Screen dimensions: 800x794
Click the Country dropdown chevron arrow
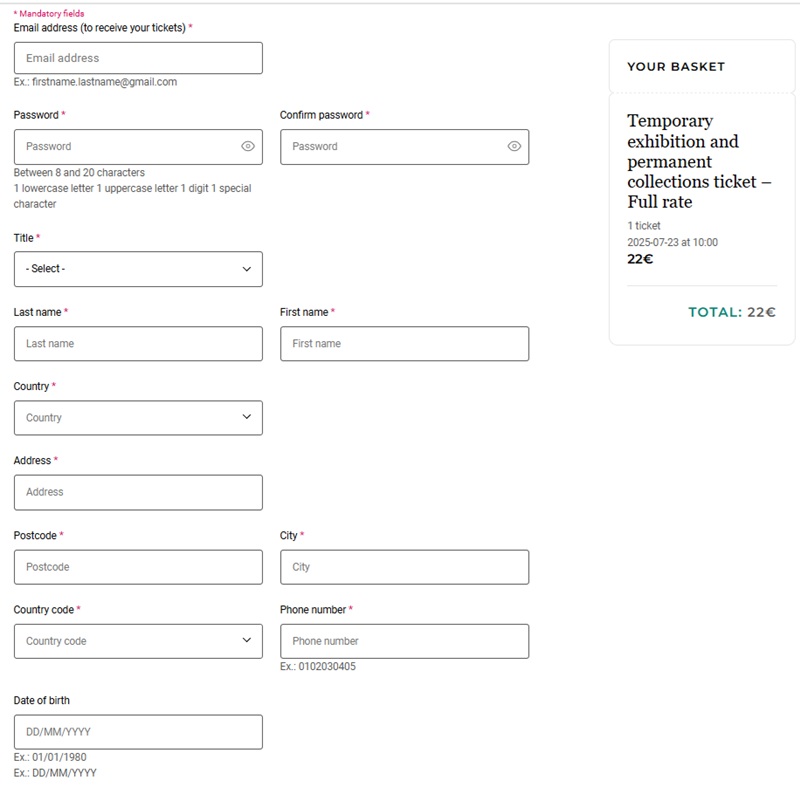(247, 417)
